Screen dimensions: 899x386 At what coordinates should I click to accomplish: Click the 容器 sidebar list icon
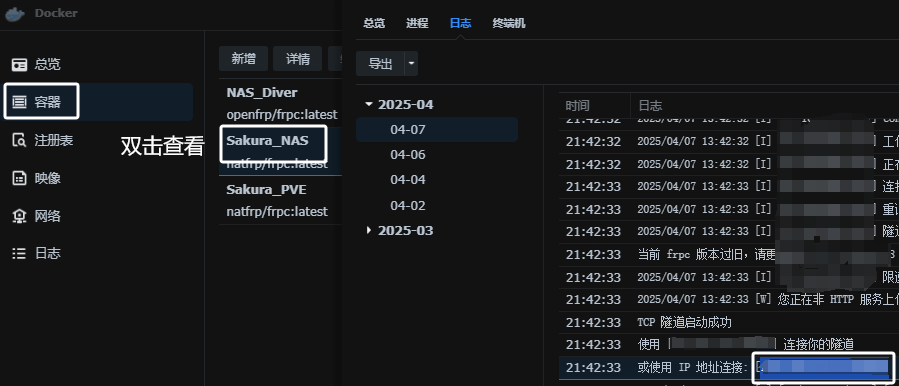tap(19, 103)
